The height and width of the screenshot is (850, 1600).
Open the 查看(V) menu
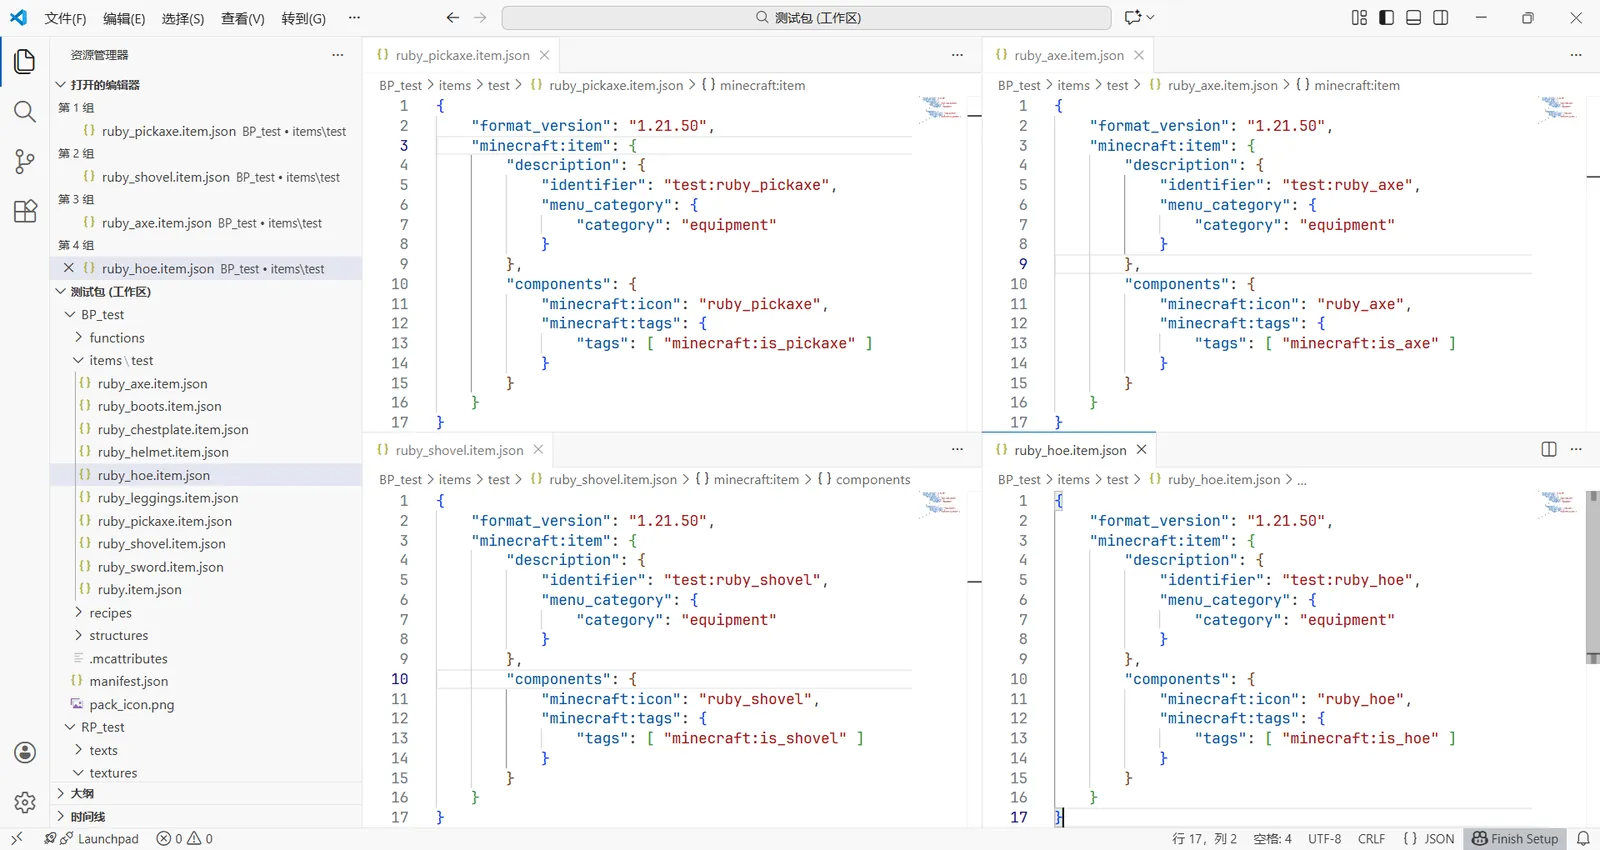coord(242,18)
